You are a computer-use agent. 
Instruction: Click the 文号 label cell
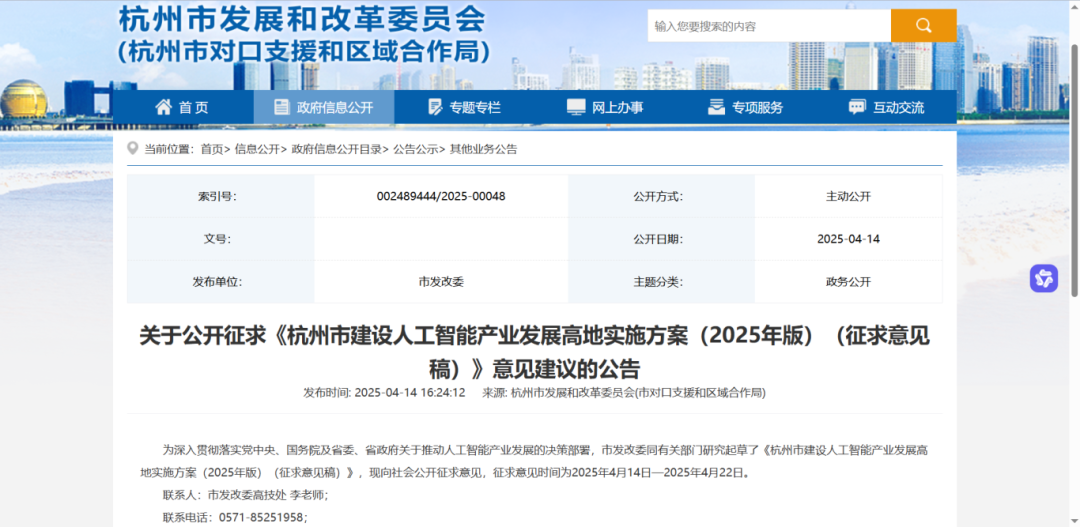[x=220, y=239]
